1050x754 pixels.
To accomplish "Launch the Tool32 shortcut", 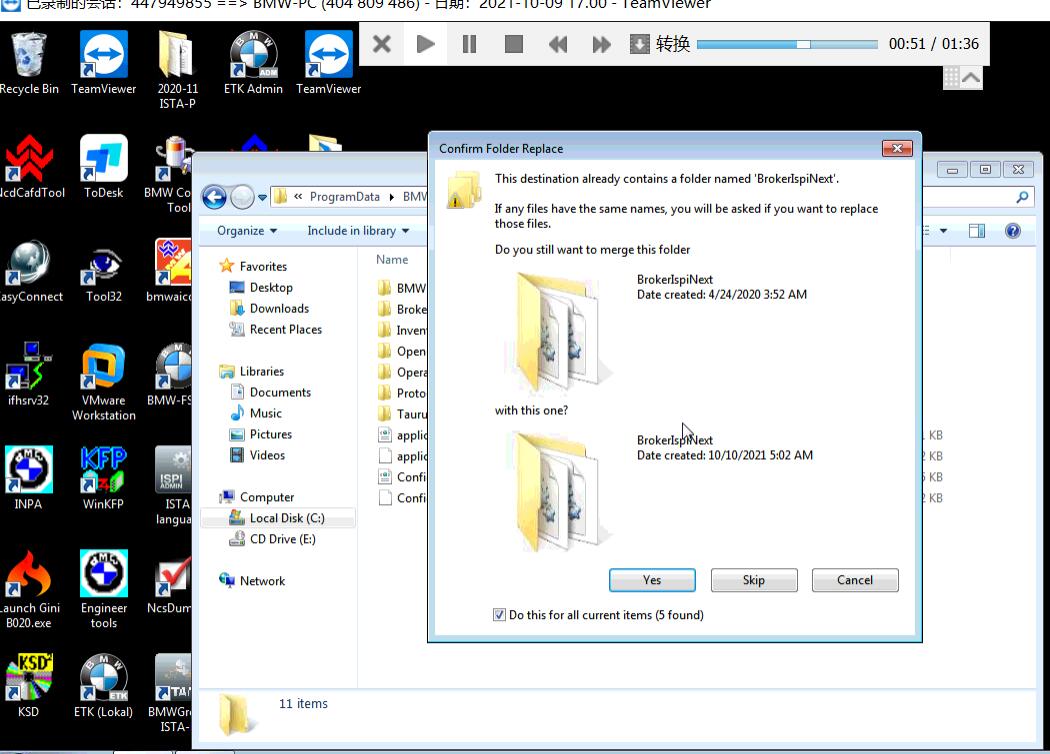I will click(103, 271).
